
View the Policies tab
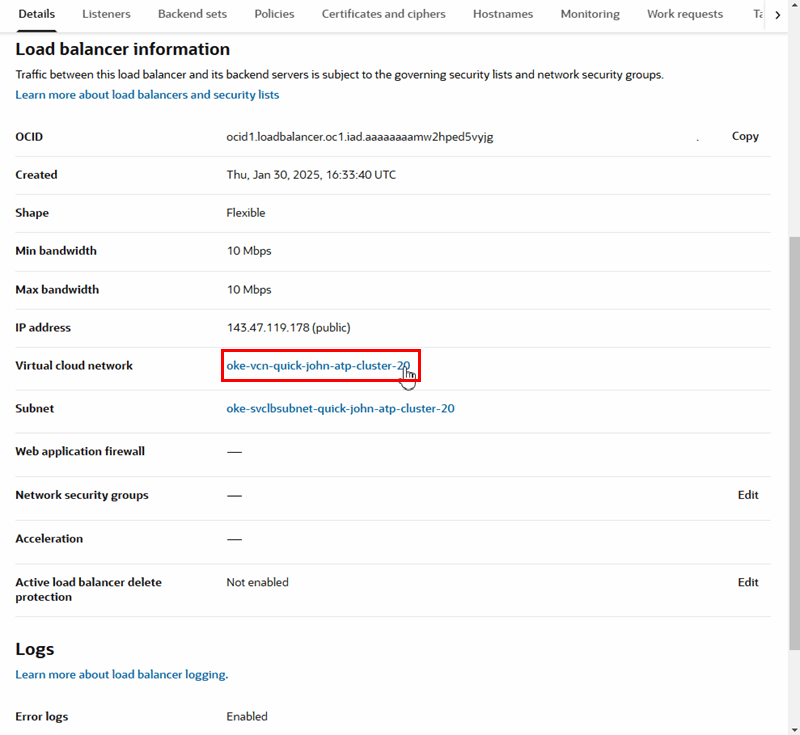point(274,14)
